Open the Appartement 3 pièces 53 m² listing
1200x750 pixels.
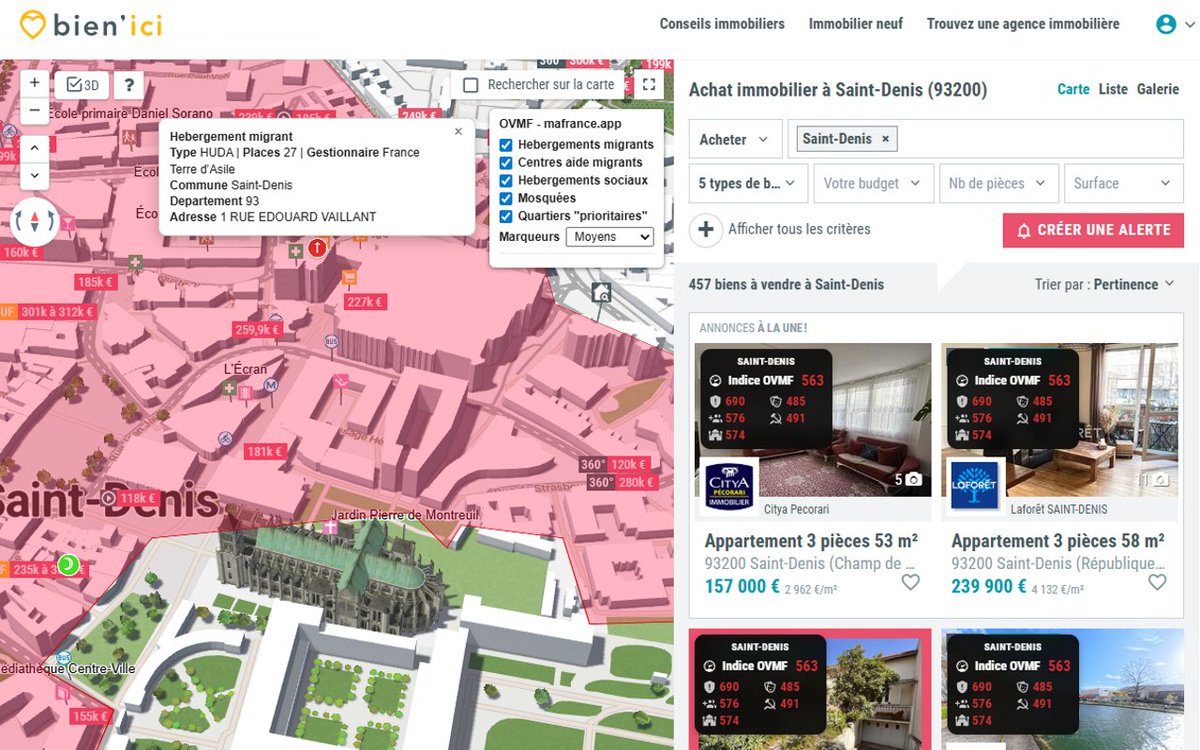point(811,541)
